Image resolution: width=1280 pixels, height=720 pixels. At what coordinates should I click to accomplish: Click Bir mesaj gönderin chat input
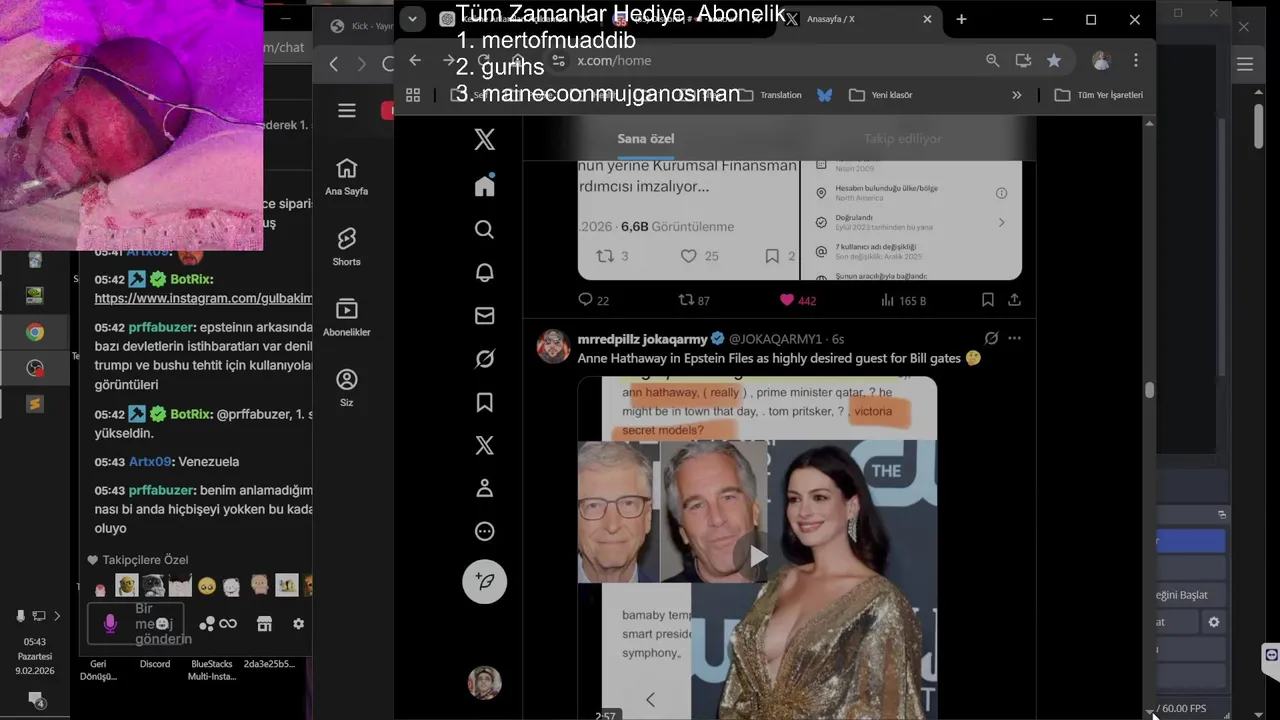[x=135, y=624]
